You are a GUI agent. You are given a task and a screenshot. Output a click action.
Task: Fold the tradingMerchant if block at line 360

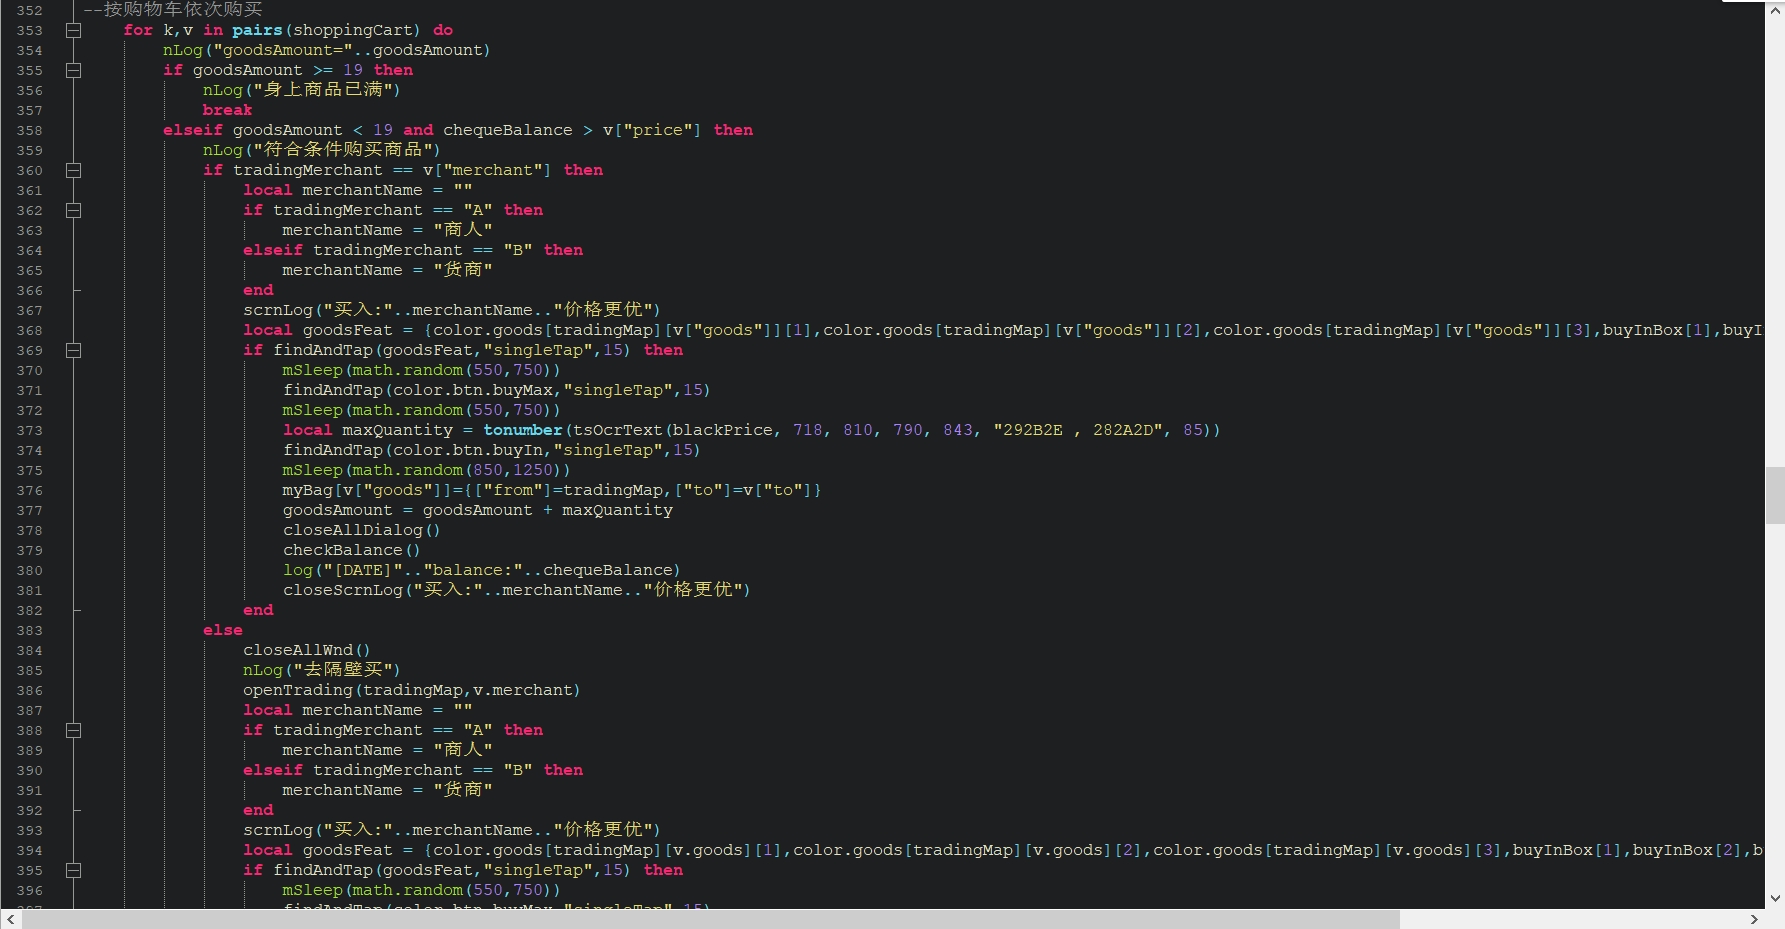pos(73,170)
